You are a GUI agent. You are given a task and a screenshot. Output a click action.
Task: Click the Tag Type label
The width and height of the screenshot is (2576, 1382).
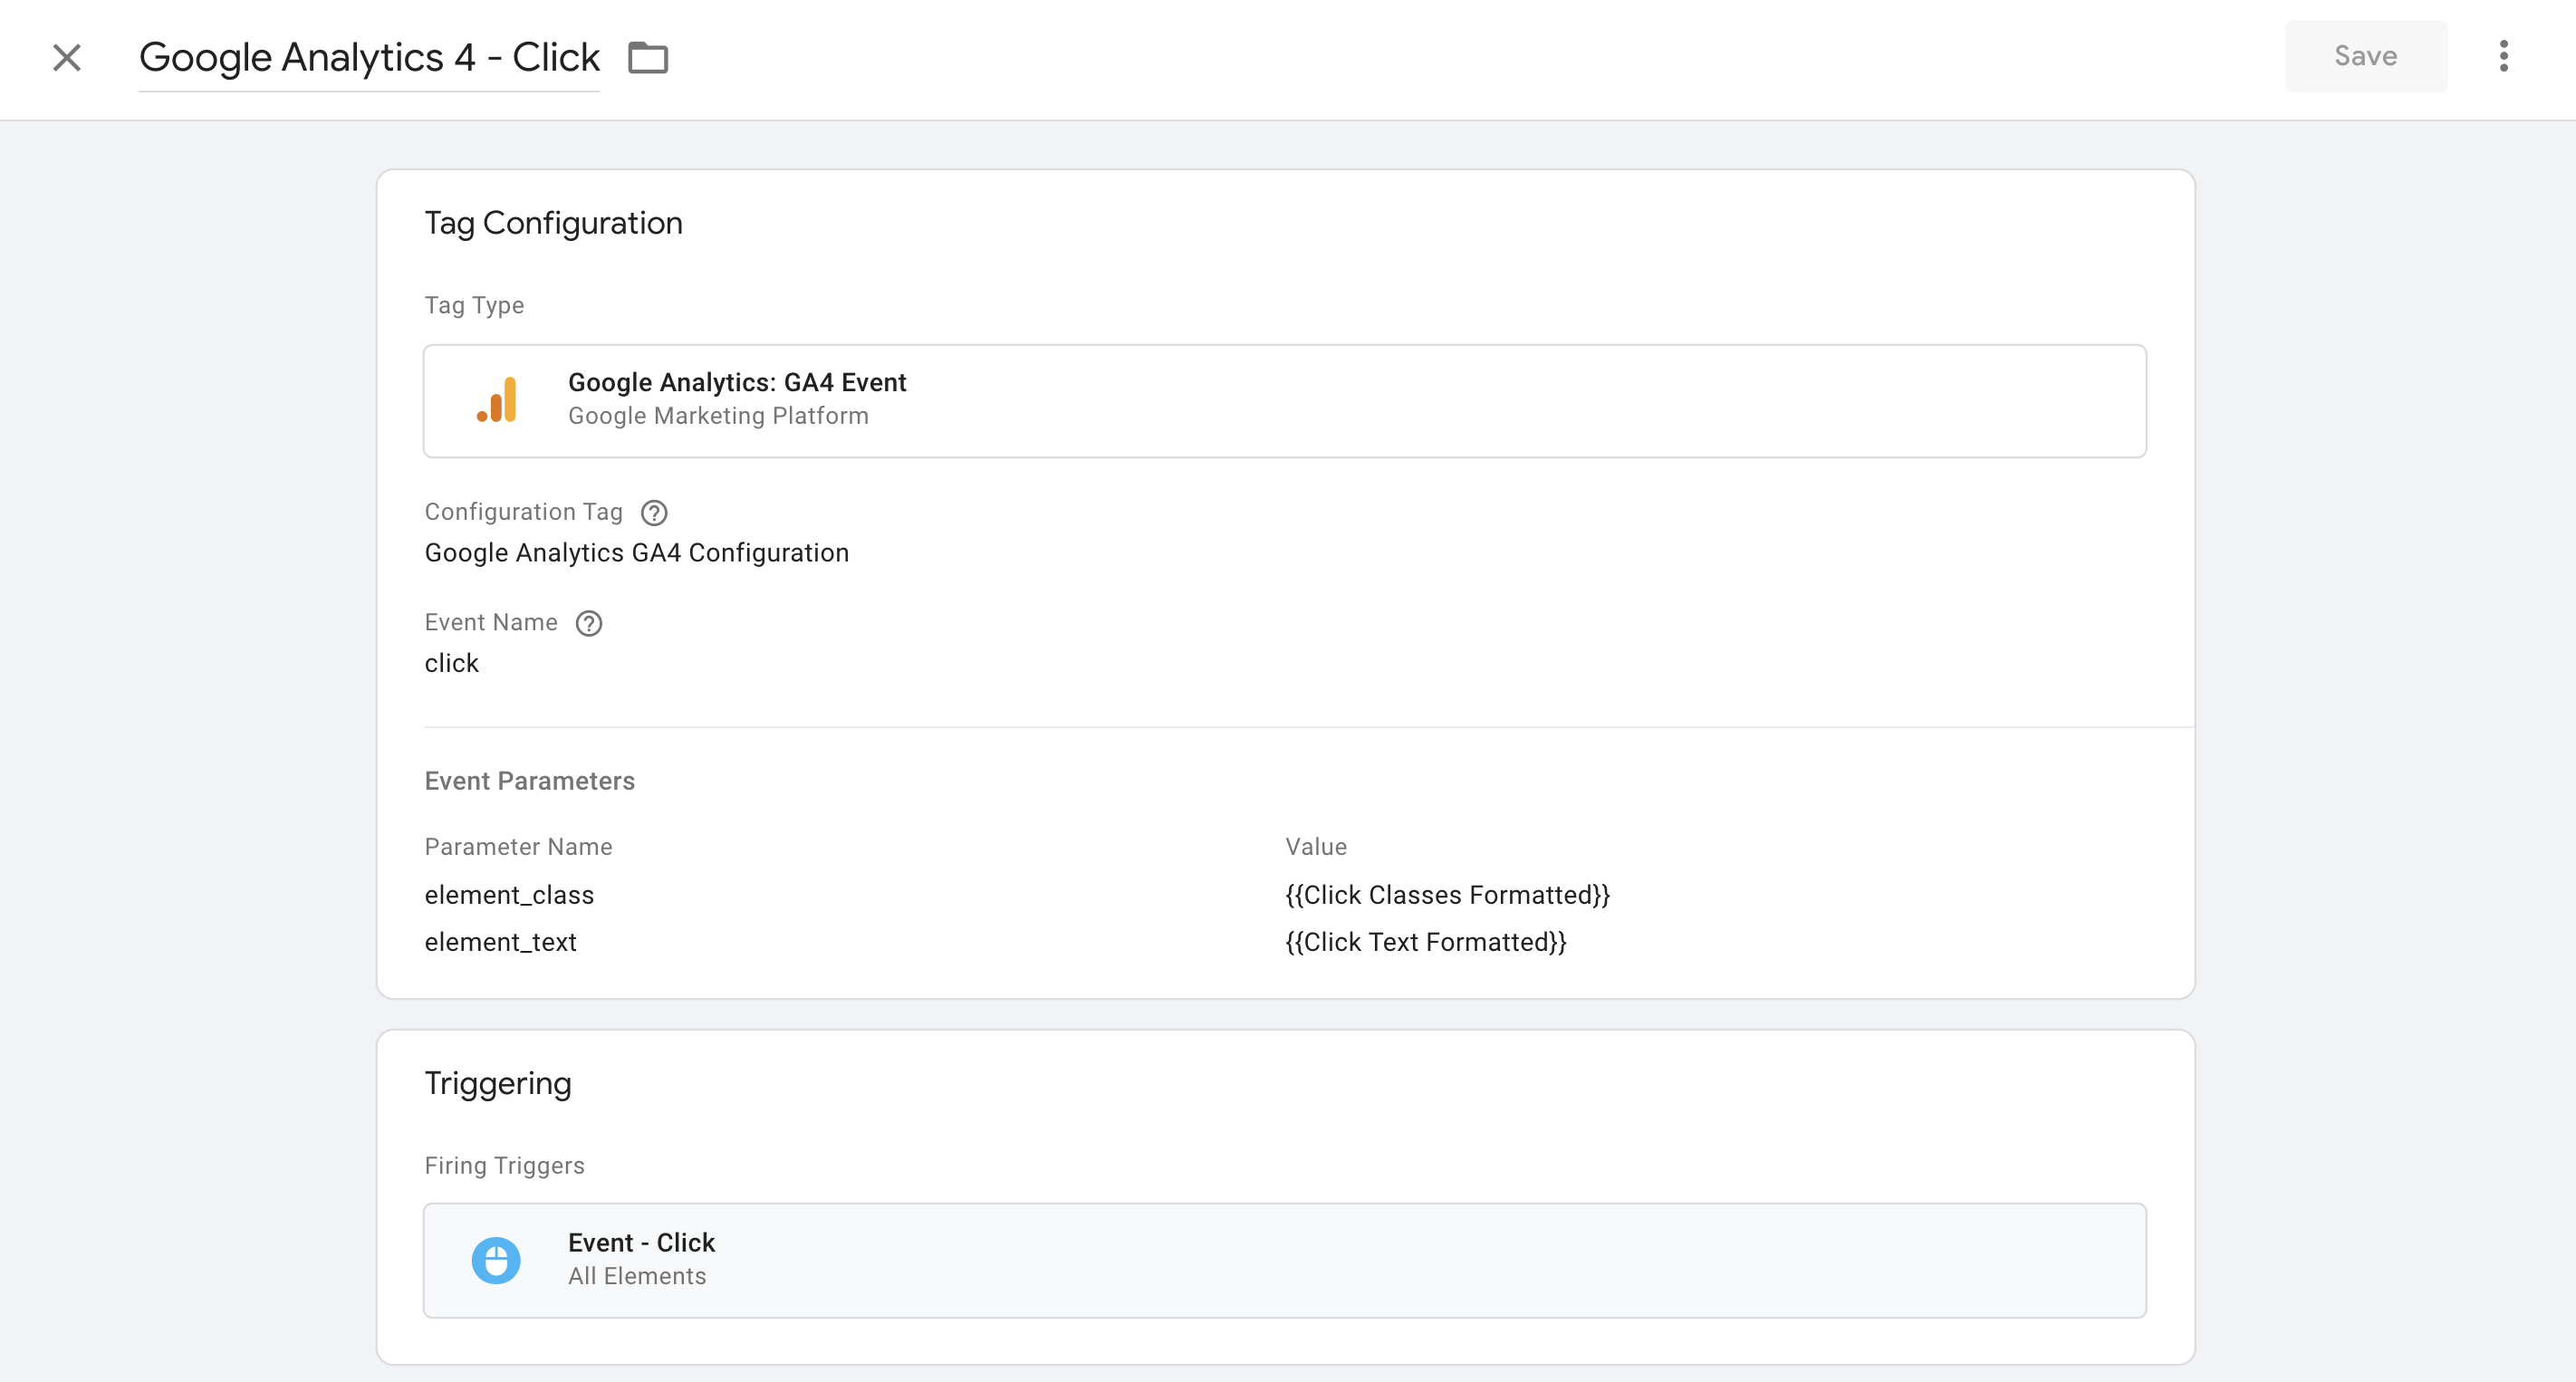point(474,305)
